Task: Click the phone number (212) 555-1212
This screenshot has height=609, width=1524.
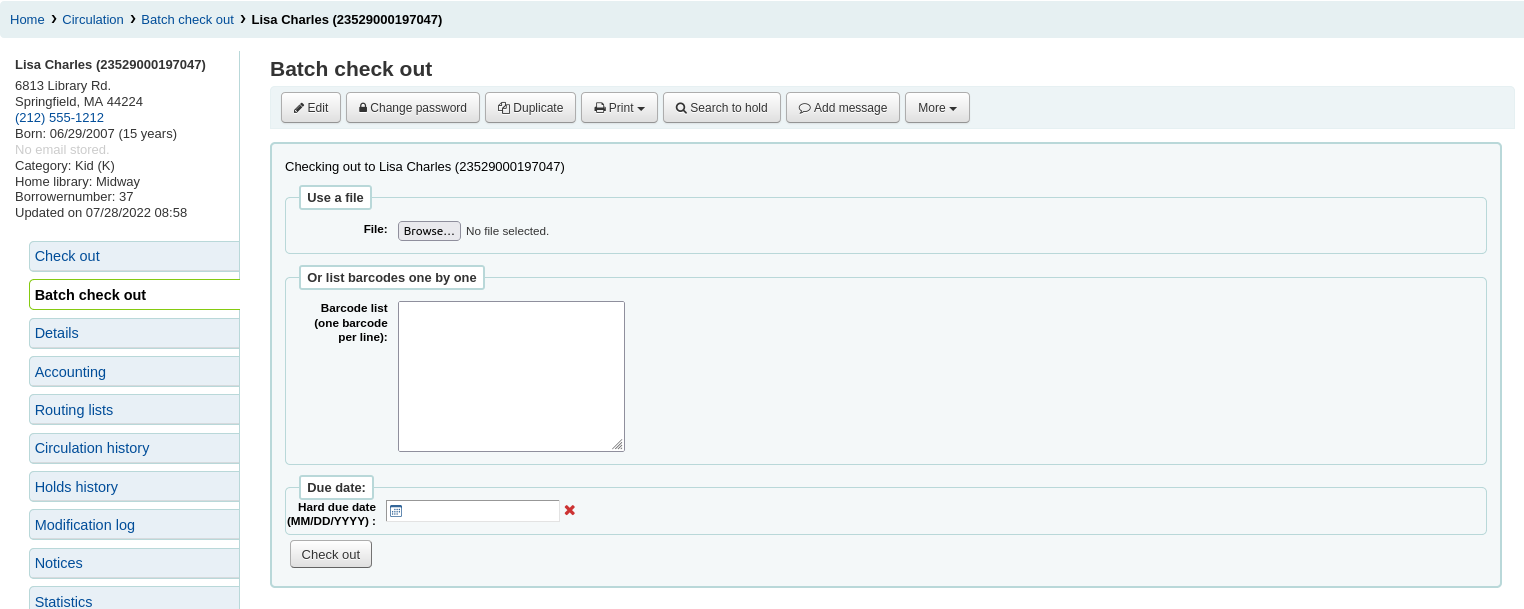Action: [x=59, y=117]
